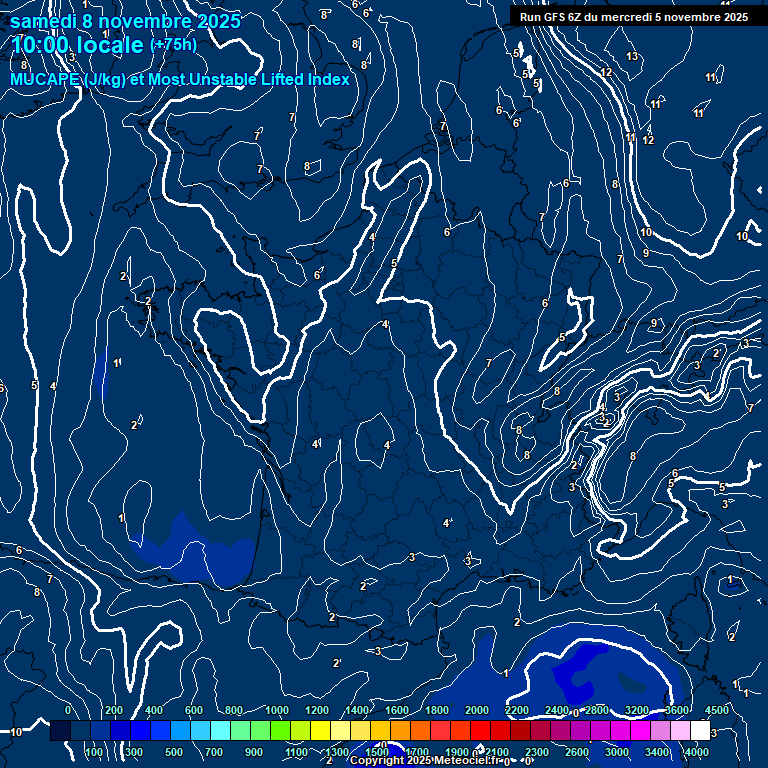Click the light pink legend swatch between 3600 and 4000
Screen dimensions: 768x768
pos(680,730)
